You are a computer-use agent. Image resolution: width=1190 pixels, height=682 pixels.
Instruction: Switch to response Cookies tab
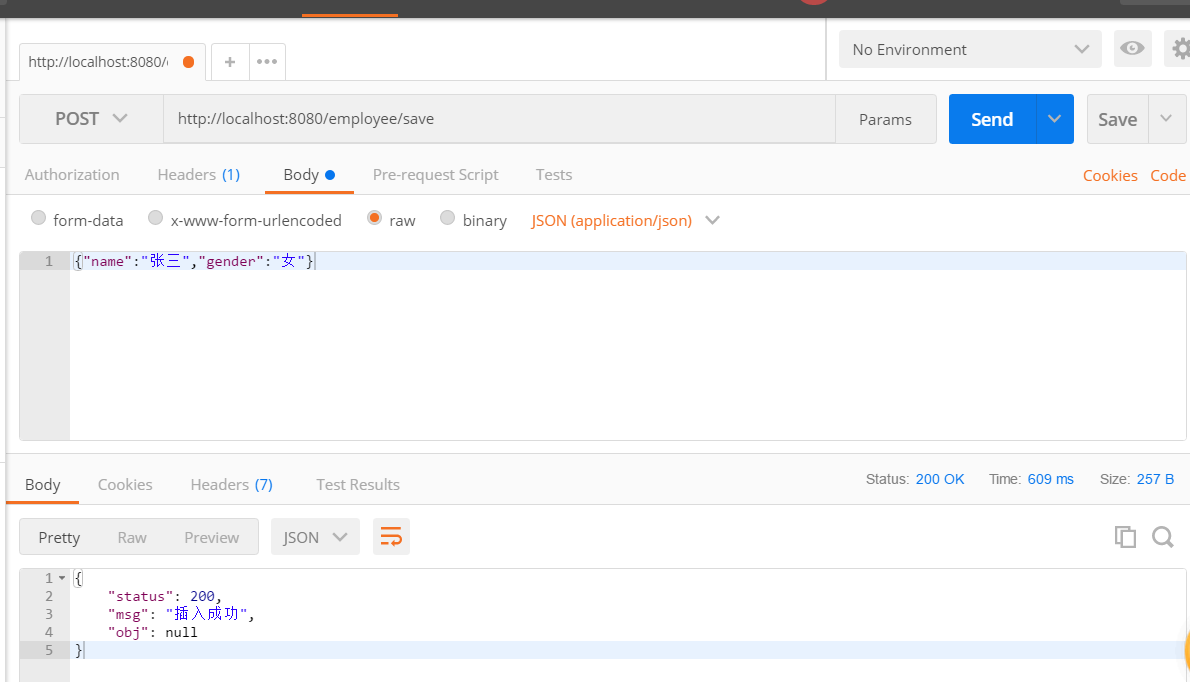click(x=125, y=485)
